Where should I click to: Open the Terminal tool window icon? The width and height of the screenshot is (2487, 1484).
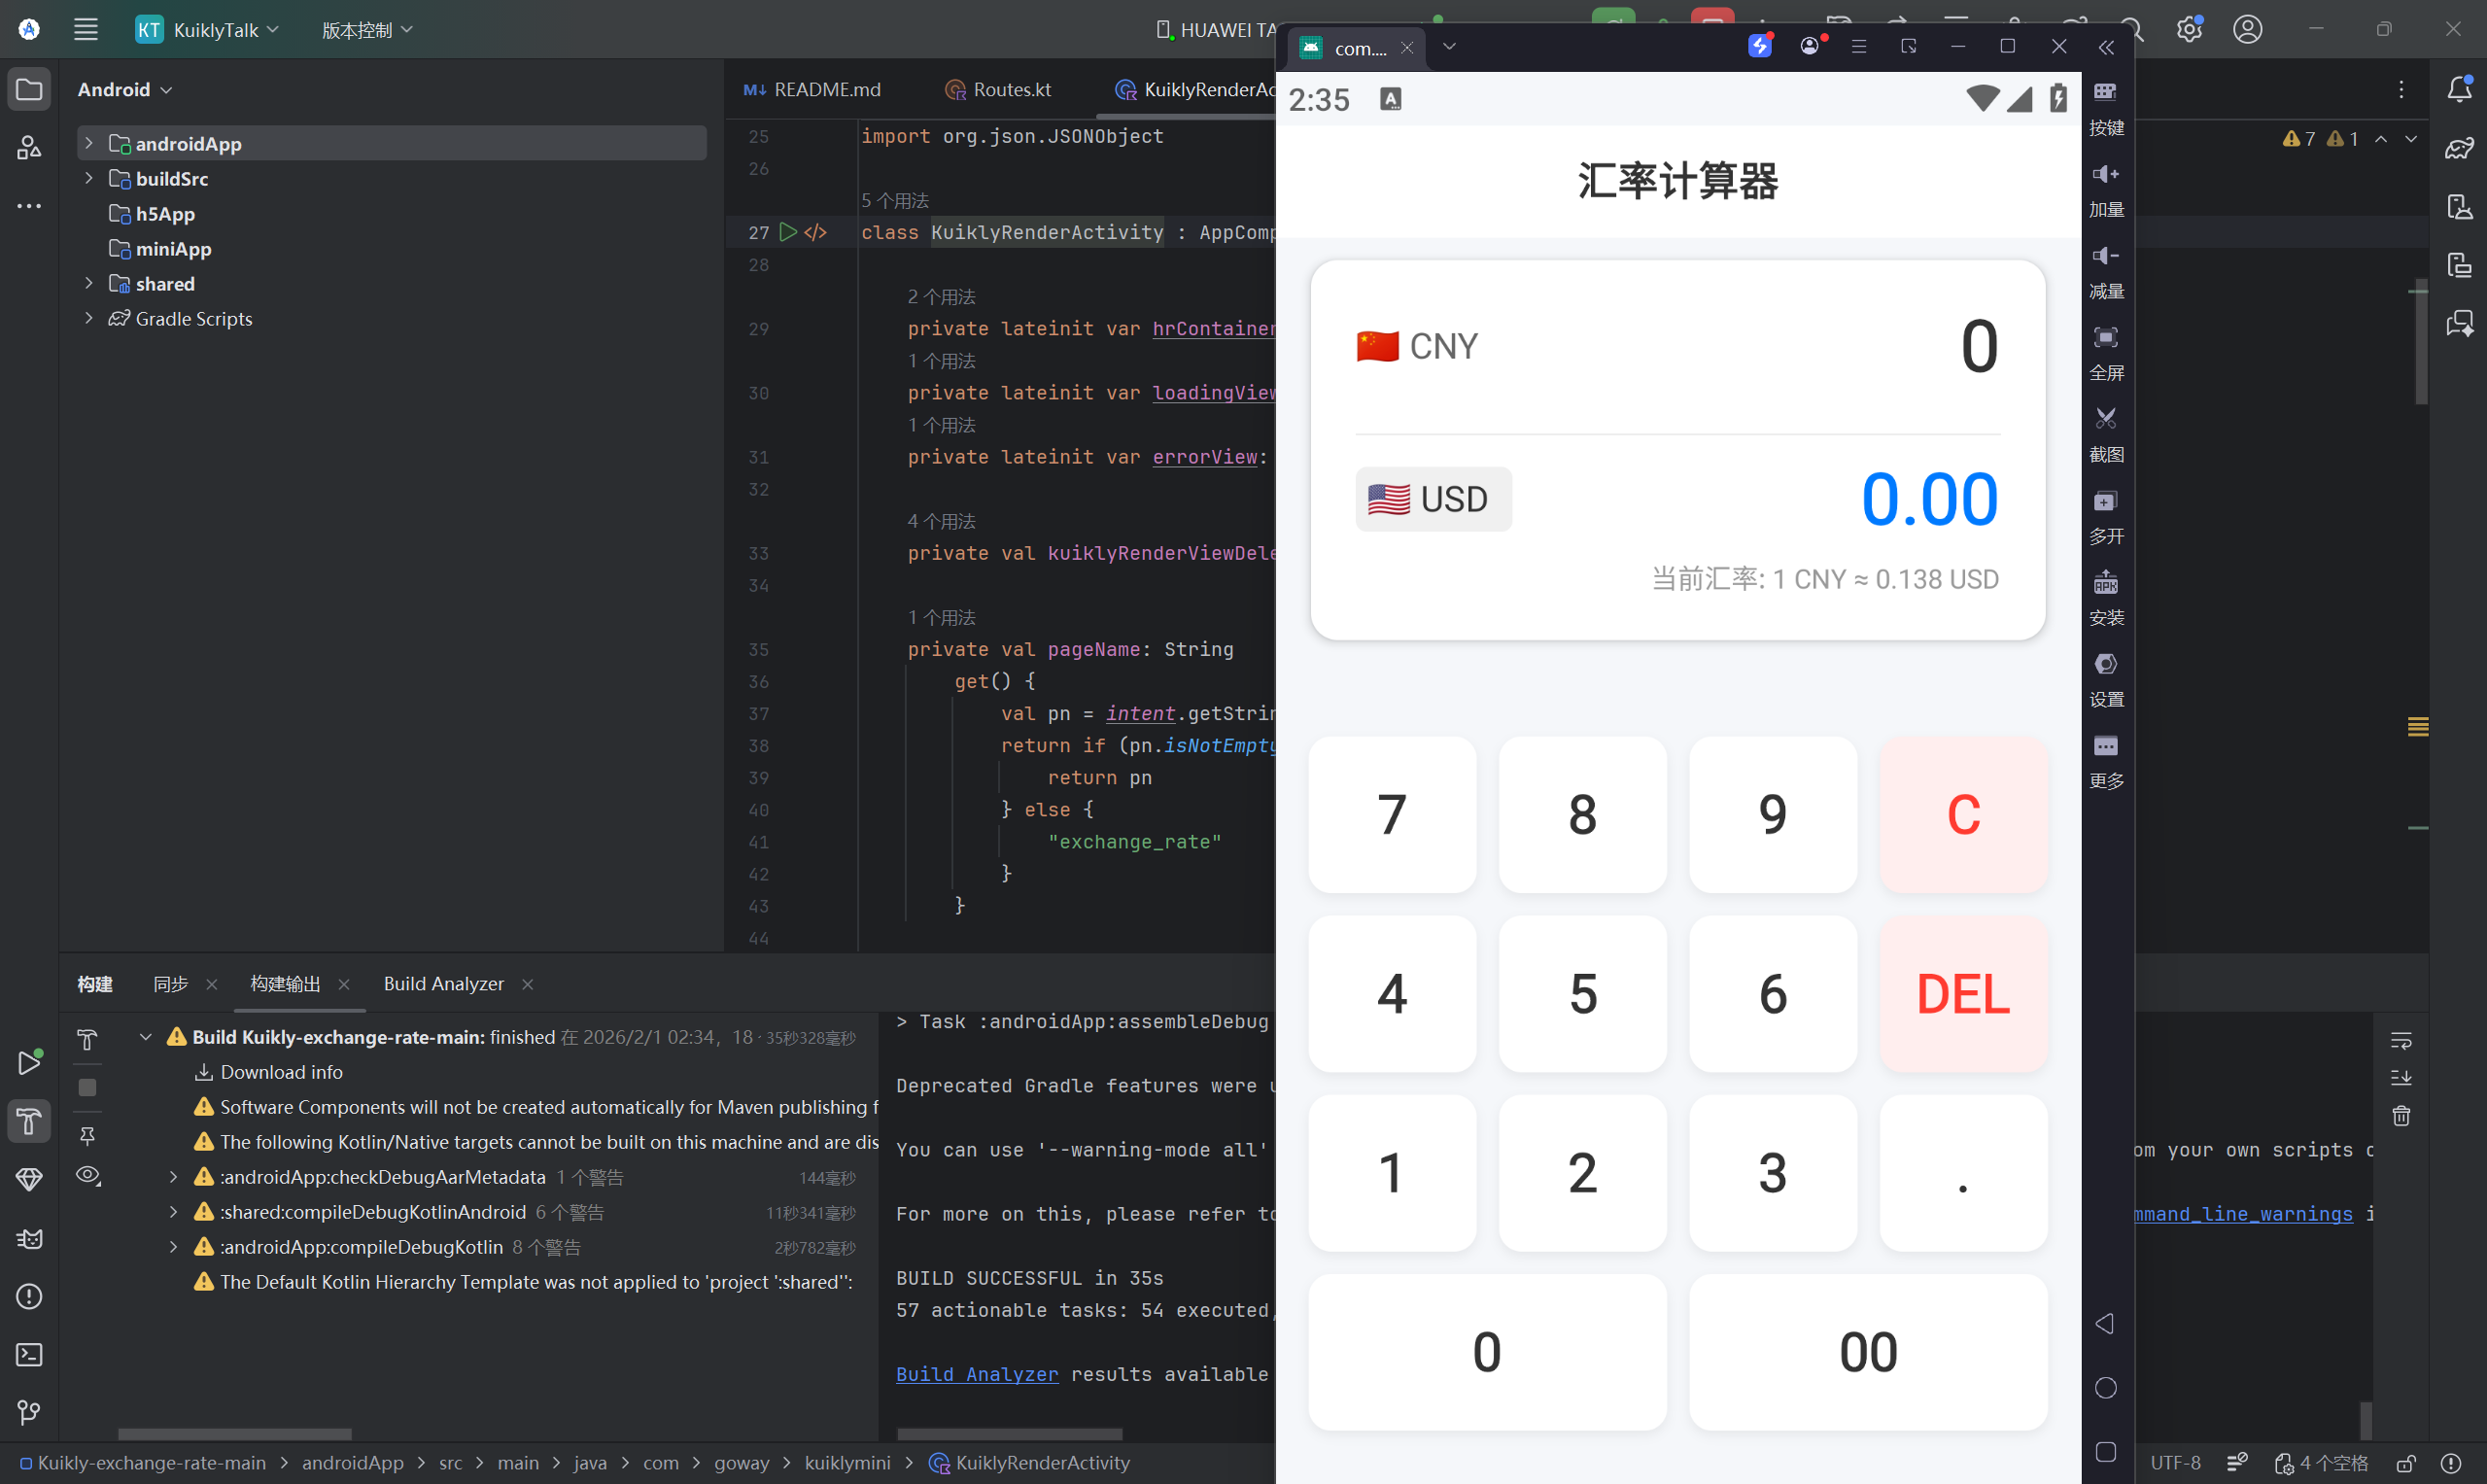tap(29, 1355)
